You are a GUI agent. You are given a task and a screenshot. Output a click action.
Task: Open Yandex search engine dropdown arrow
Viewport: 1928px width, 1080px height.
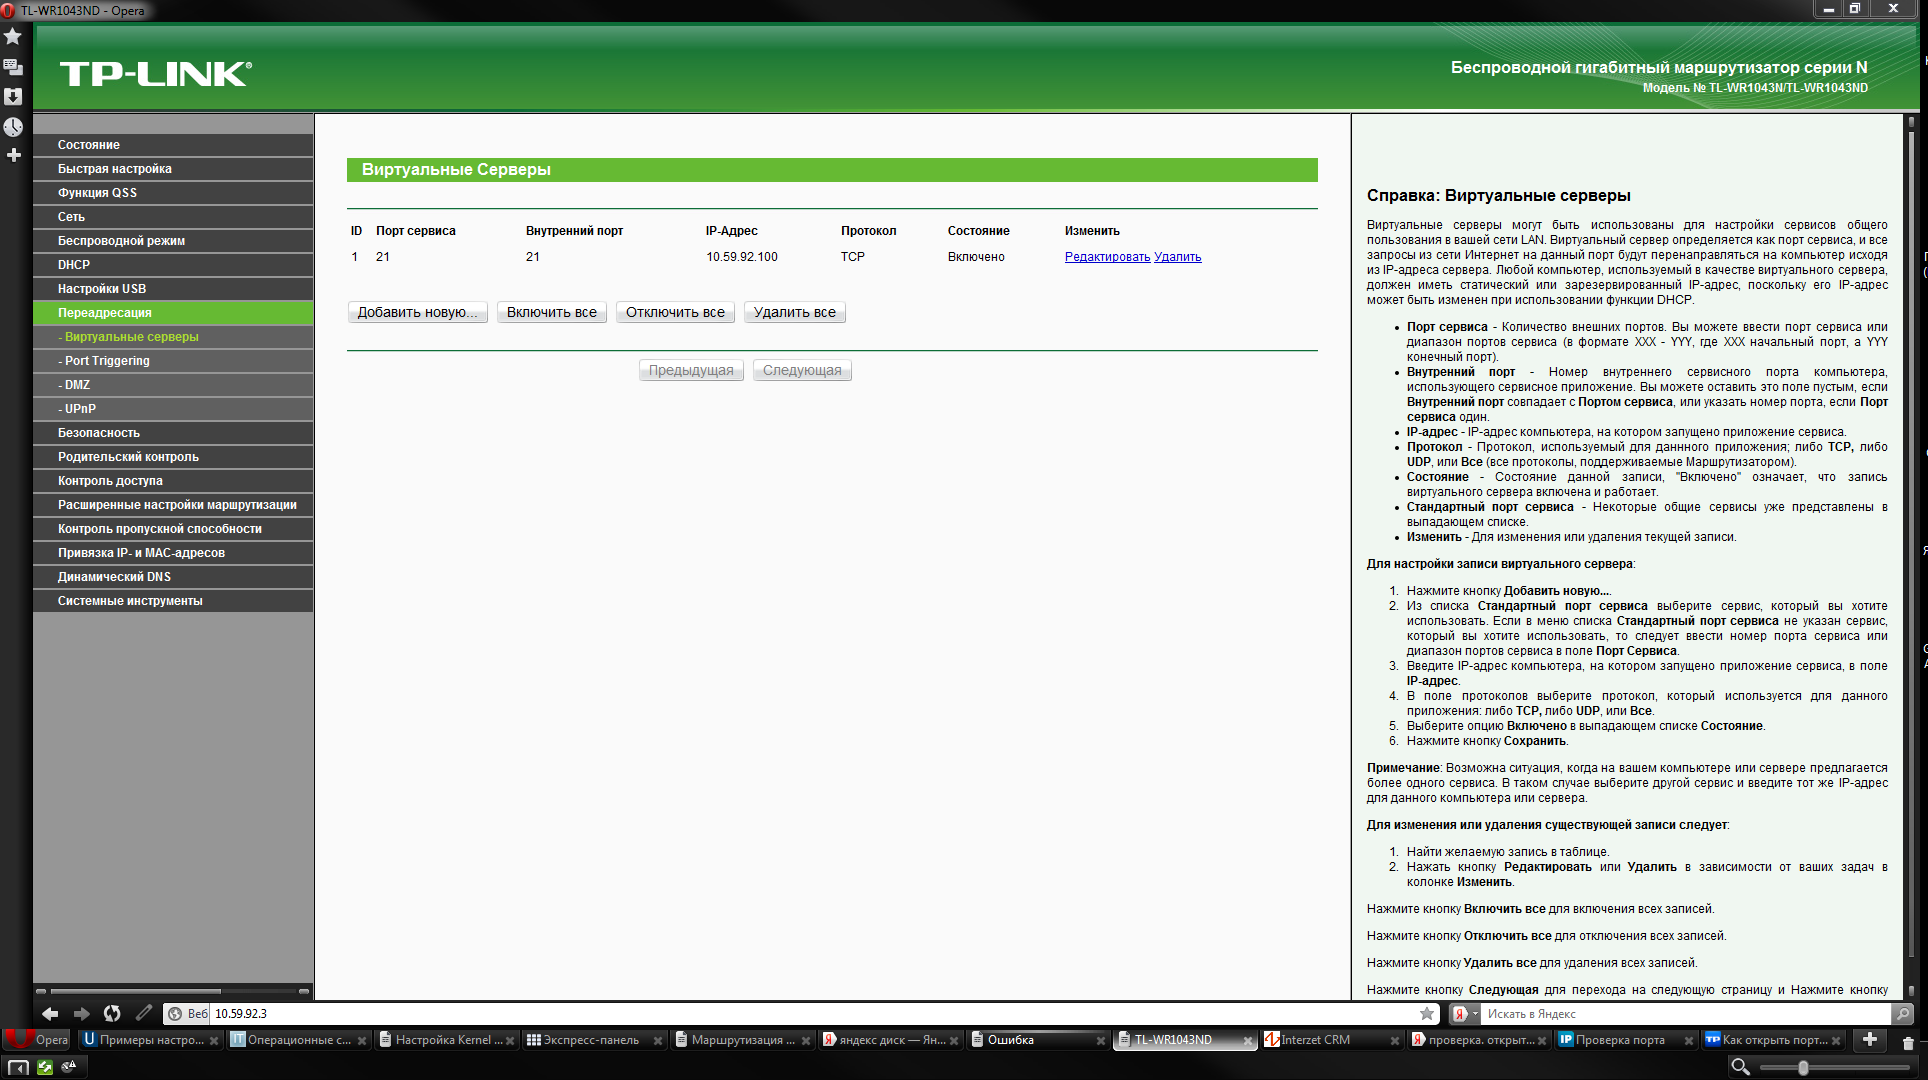pyautogui.click(x=1475, y=1013)
